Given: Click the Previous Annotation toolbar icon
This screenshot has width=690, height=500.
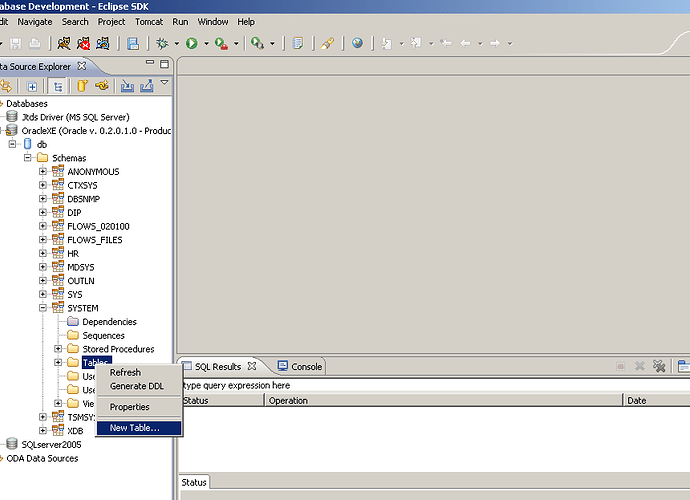Looking at the screenshot, I should tap(416, 43).
